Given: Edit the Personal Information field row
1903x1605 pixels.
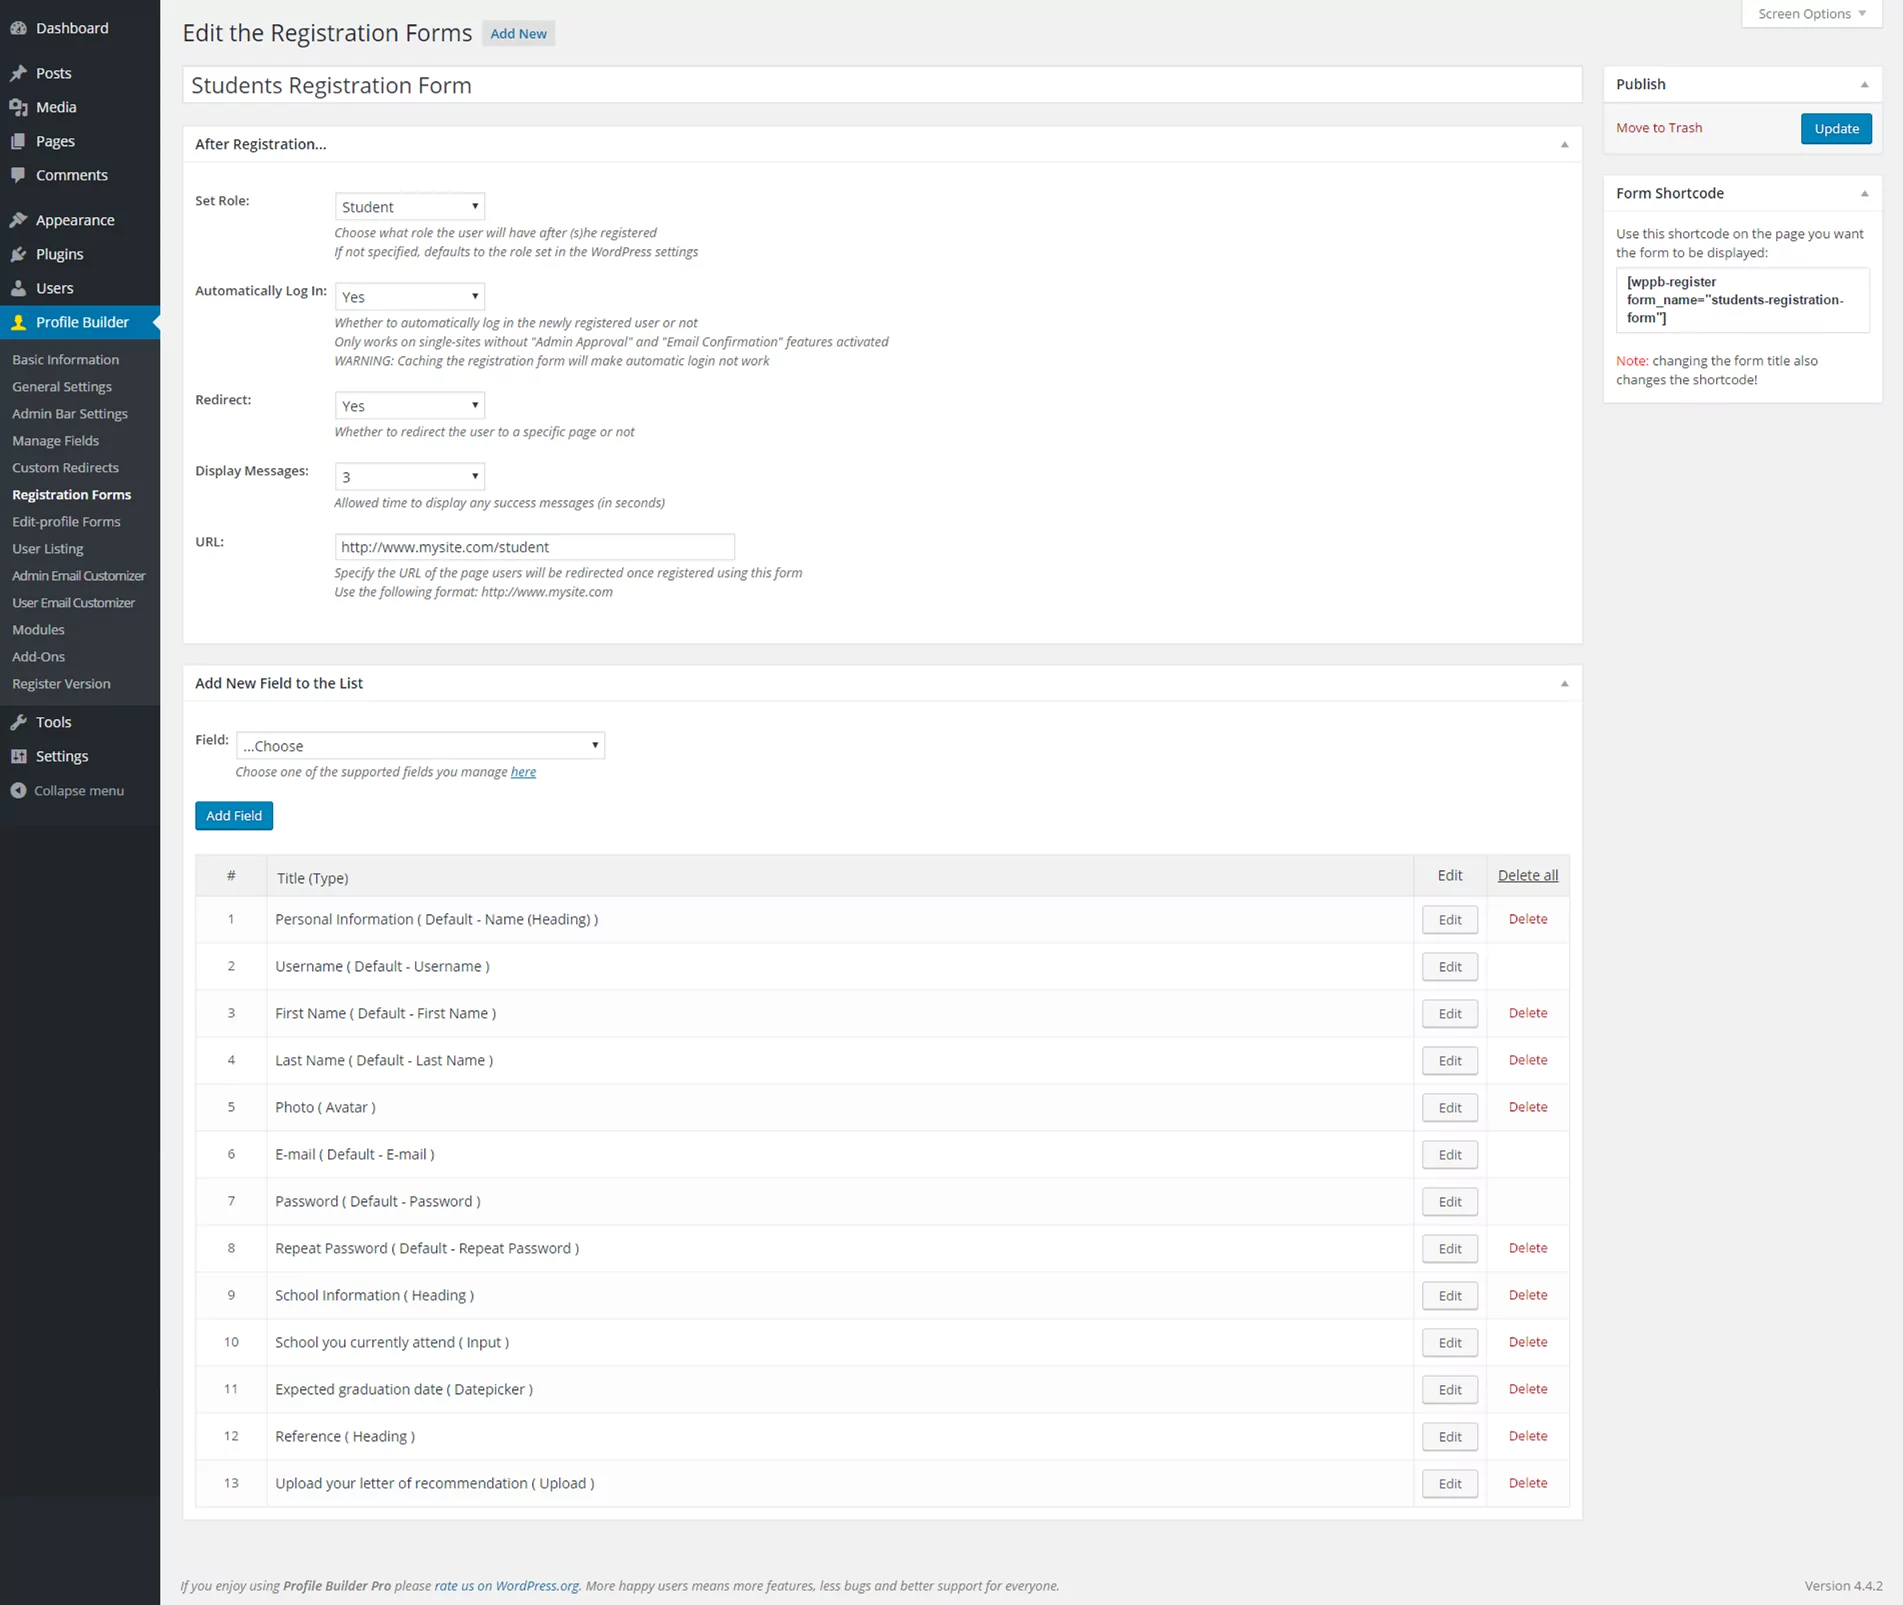Looking at the screenshot, I should tap(1449, 919).
